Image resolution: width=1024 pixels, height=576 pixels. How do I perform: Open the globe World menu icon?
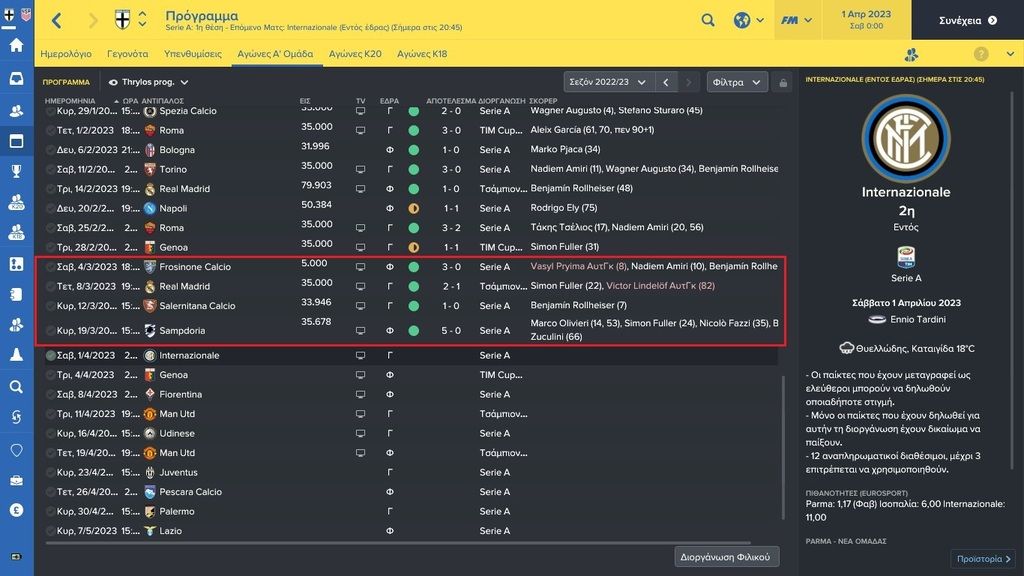point(742,20)
